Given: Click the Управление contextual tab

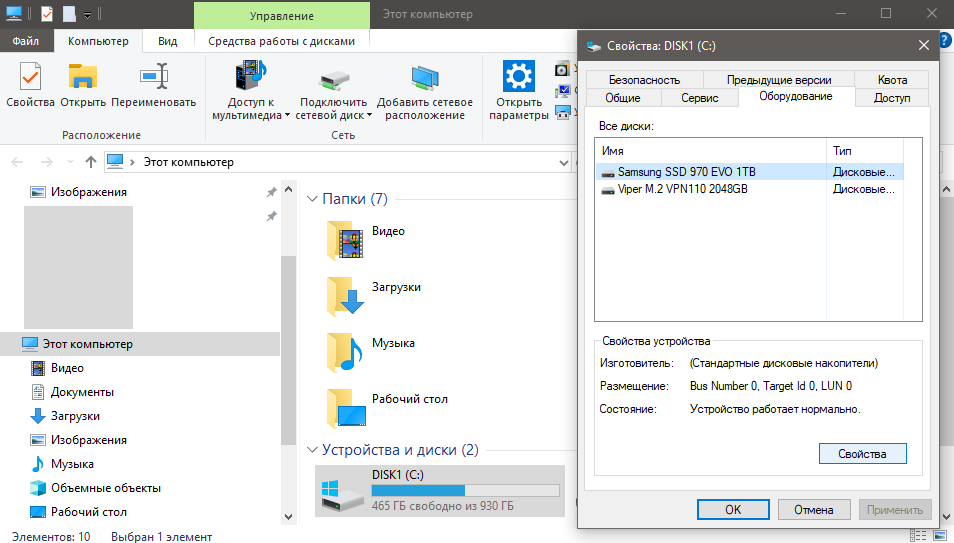Looking at the screenshot, I should click(282, 16).
